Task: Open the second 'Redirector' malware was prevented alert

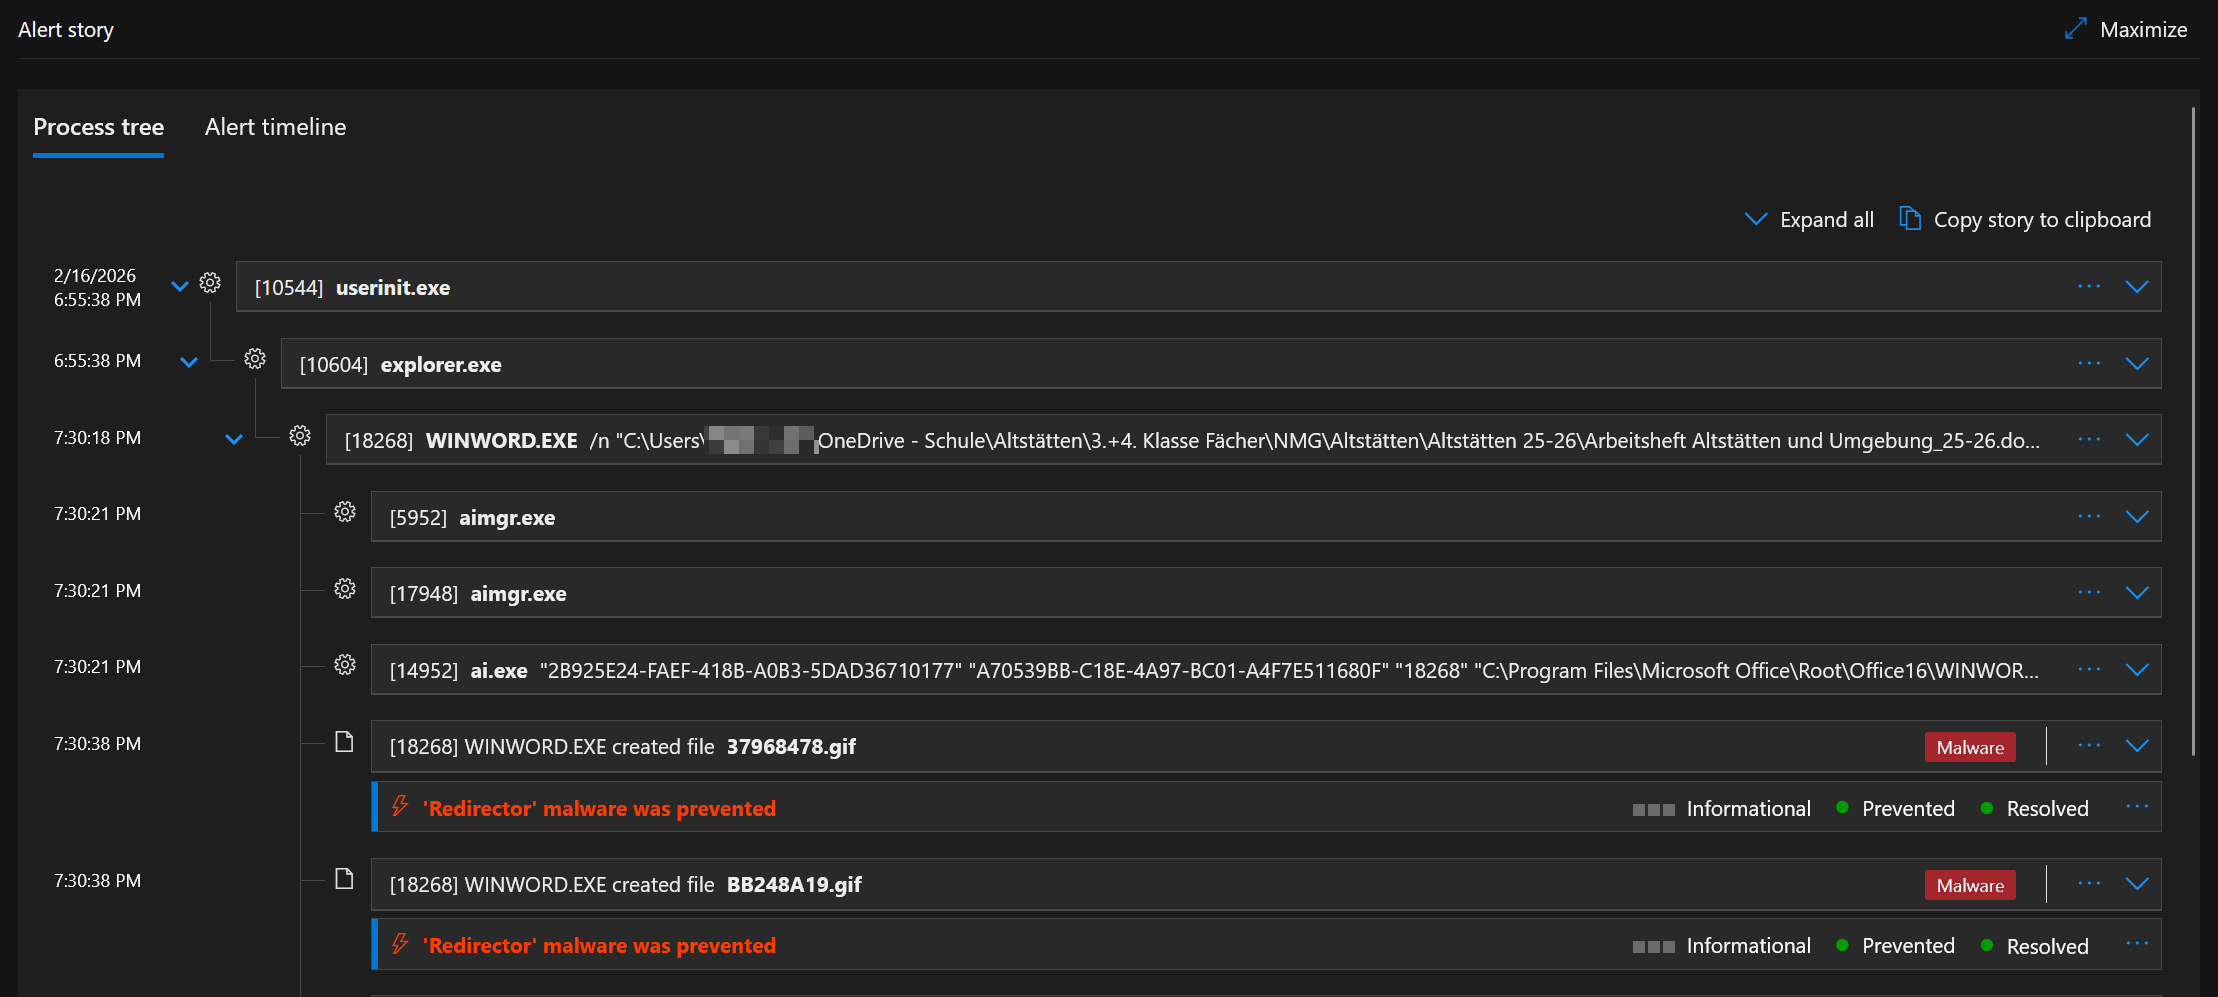Action: click(x=599, y=946)
